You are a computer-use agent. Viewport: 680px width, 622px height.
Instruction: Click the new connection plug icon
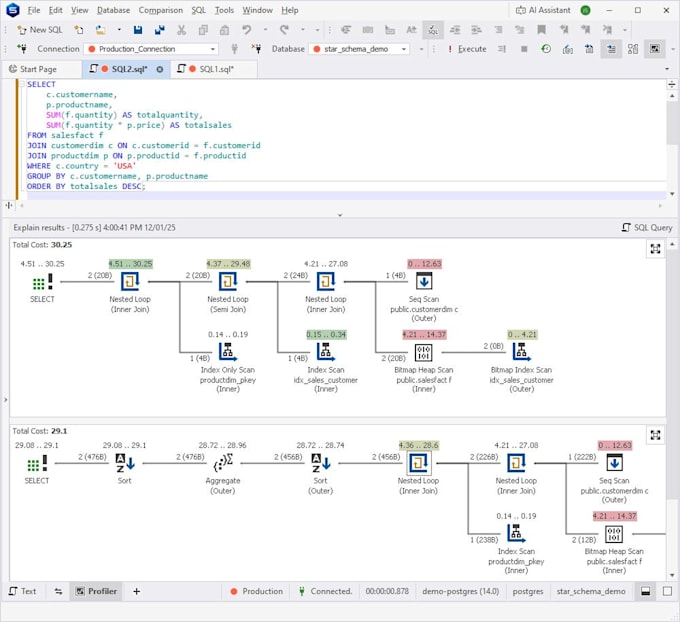[22, 49]
